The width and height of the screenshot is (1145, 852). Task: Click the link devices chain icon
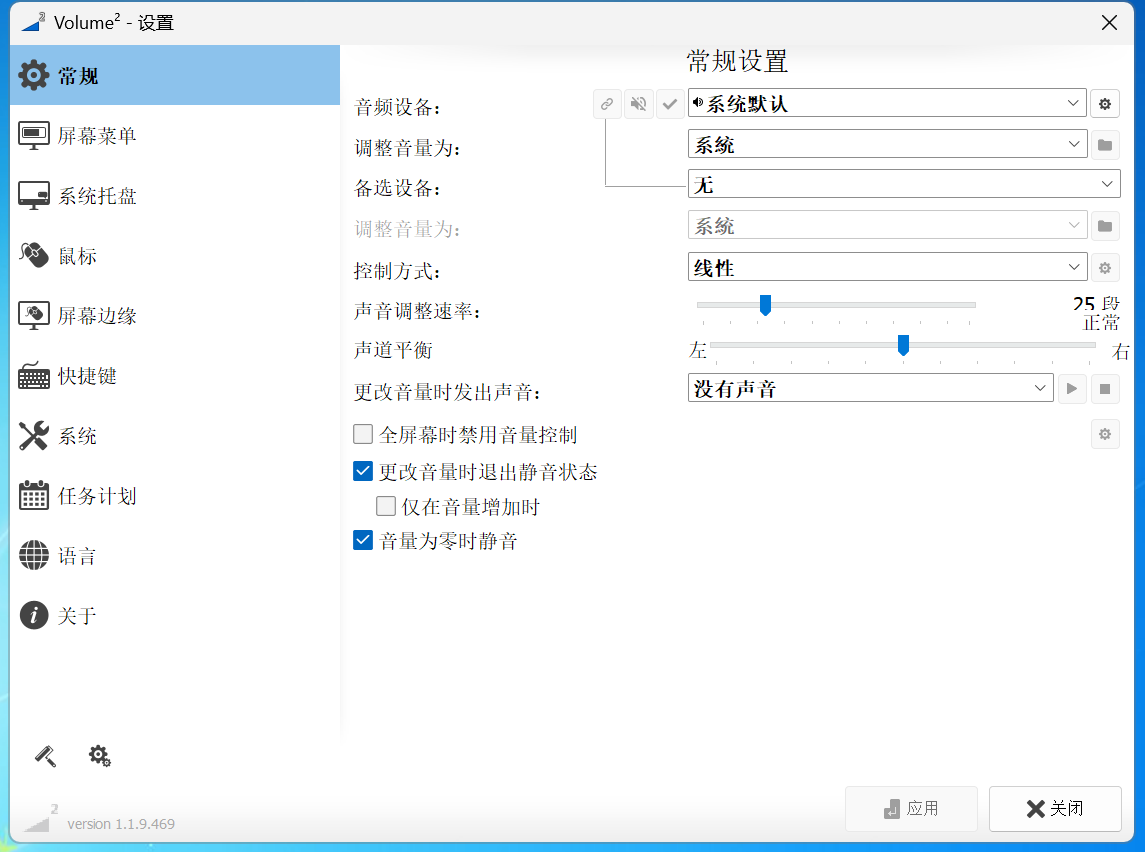[x=607, y=104]
